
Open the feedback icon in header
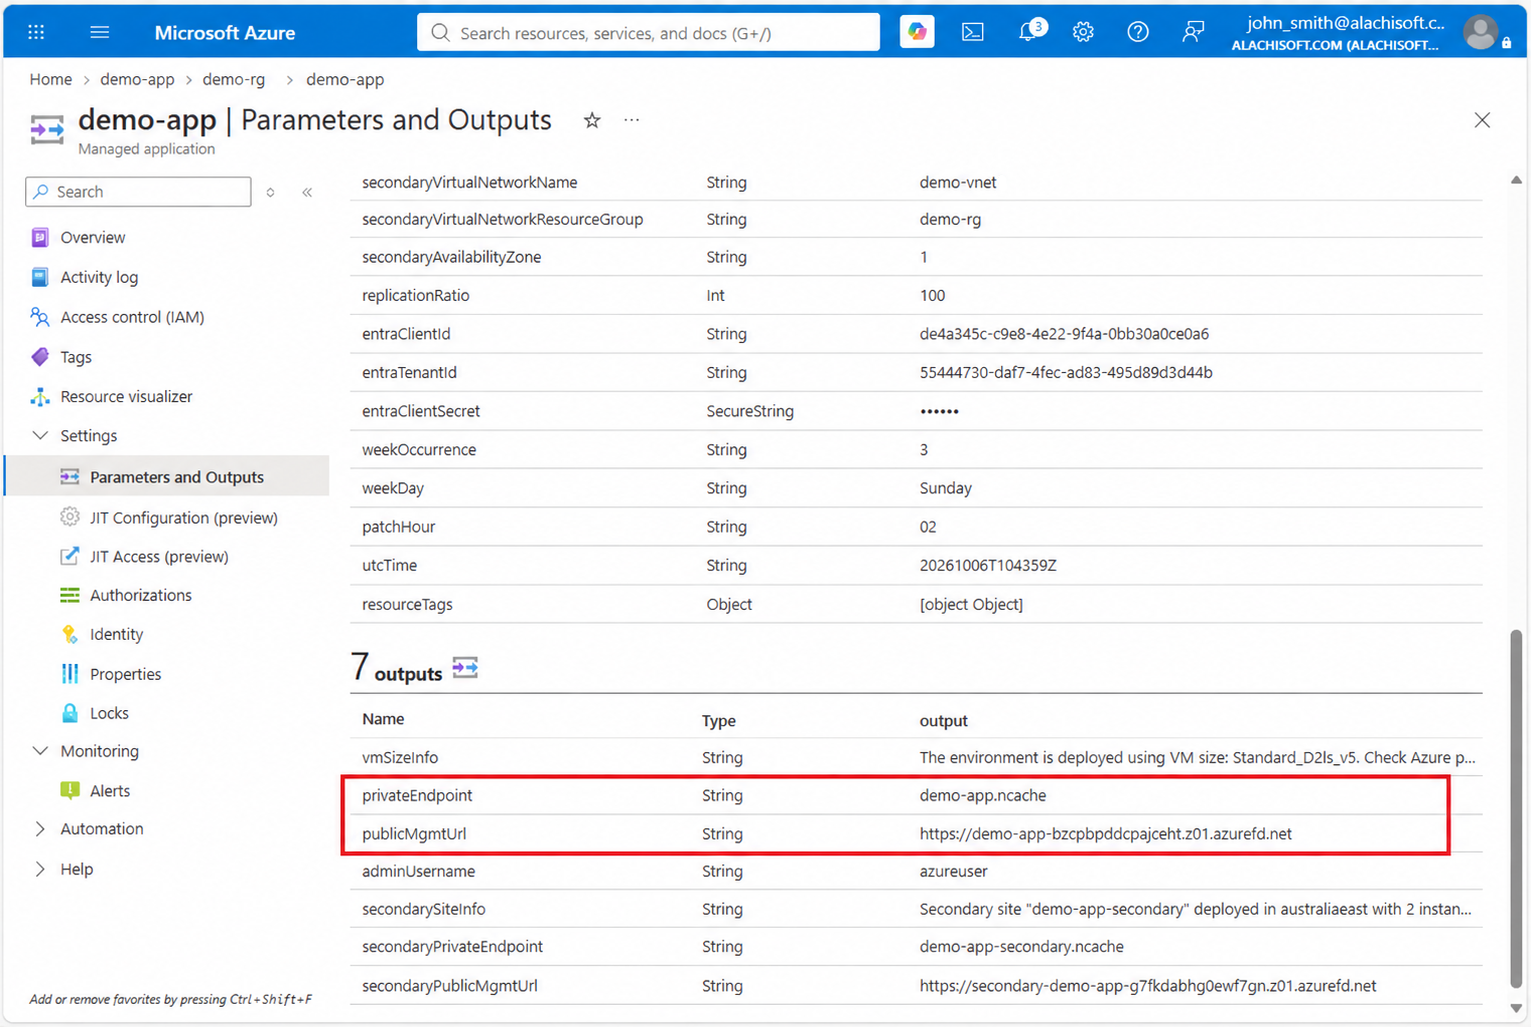point(1193,32)
